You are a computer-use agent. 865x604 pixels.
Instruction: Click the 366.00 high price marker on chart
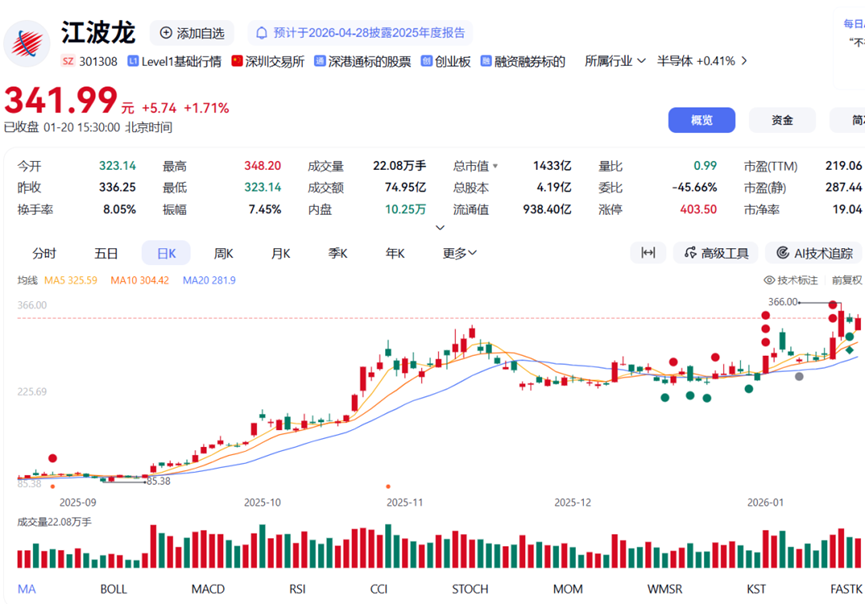point(784,301)
